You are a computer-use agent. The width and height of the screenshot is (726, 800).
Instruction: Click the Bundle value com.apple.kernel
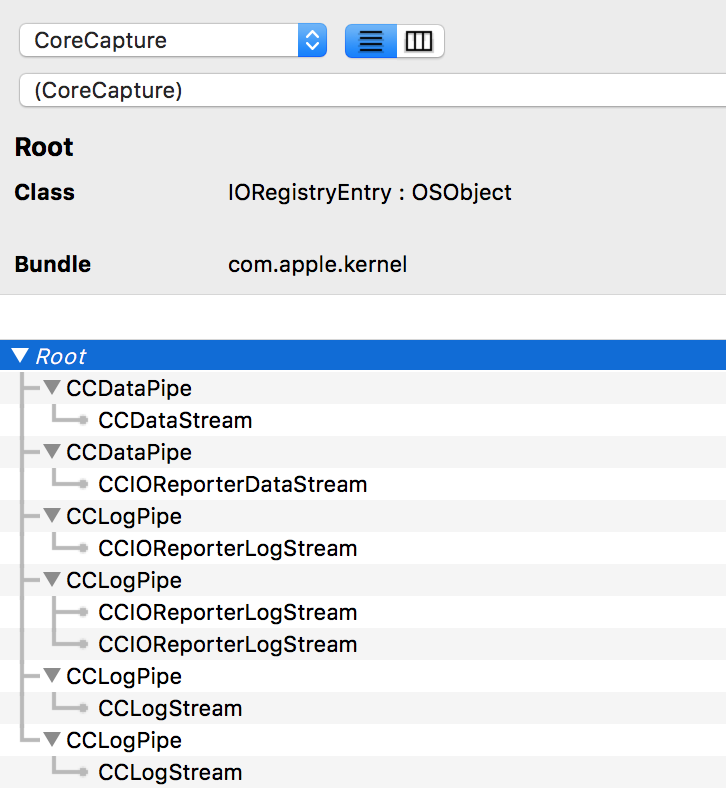coord(317,265)
